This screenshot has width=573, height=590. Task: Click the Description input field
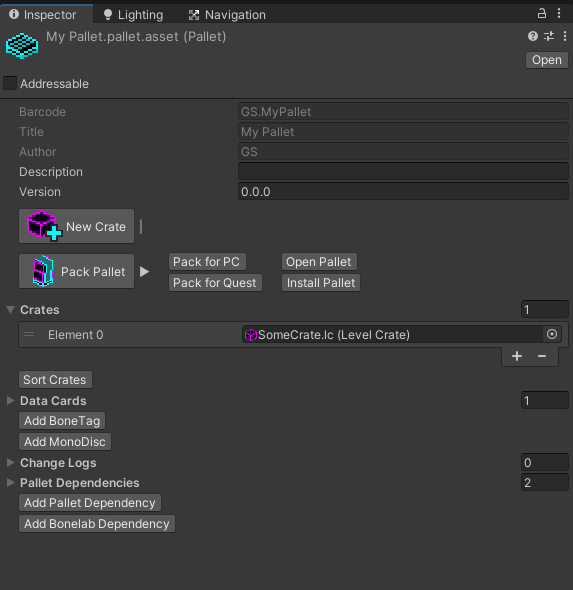(403, 172)
